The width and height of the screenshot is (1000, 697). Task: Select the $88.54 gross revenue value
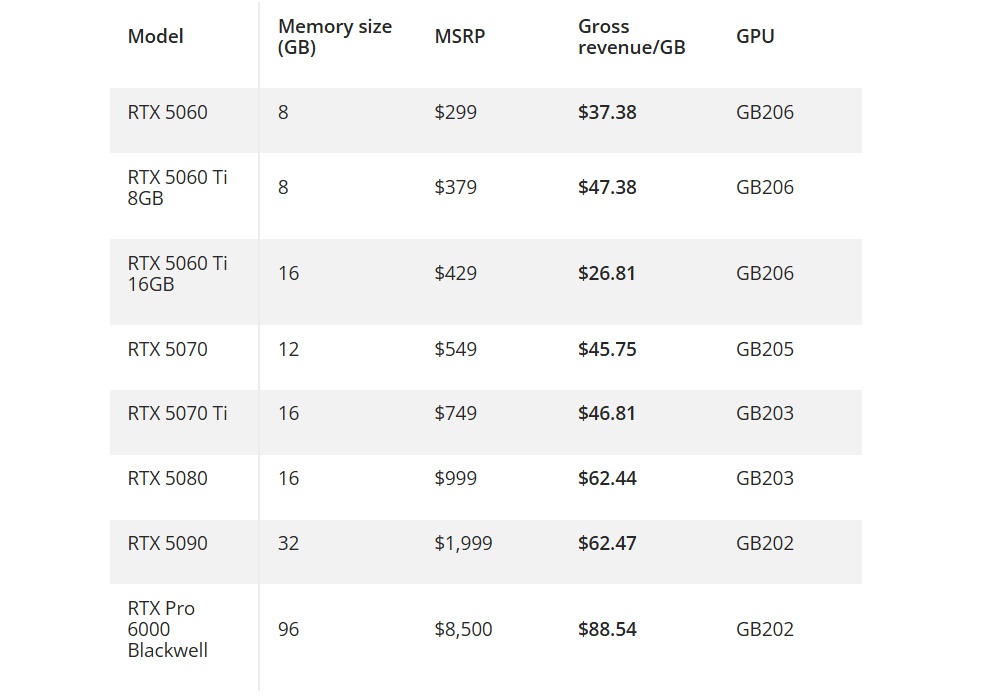607,629
